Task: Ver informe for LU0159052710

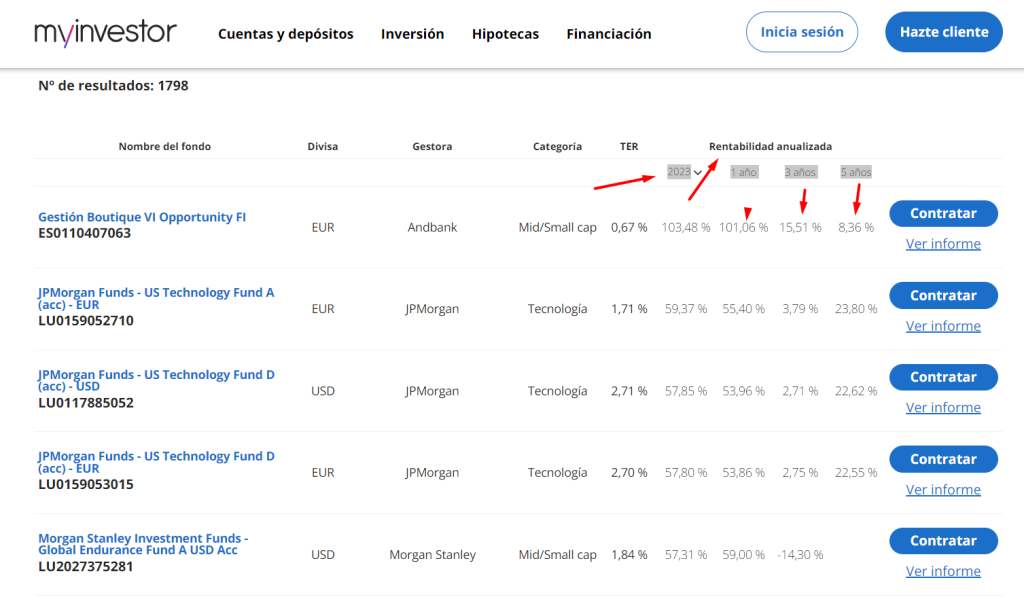Action: click(x=943, y=326)
